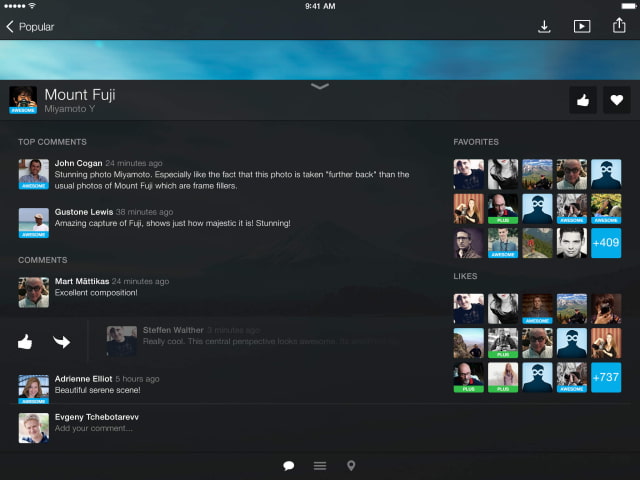The width and height of the screenshot is (640, 480).
Task: Switch to the location pin tab
Action: [351, 466]
